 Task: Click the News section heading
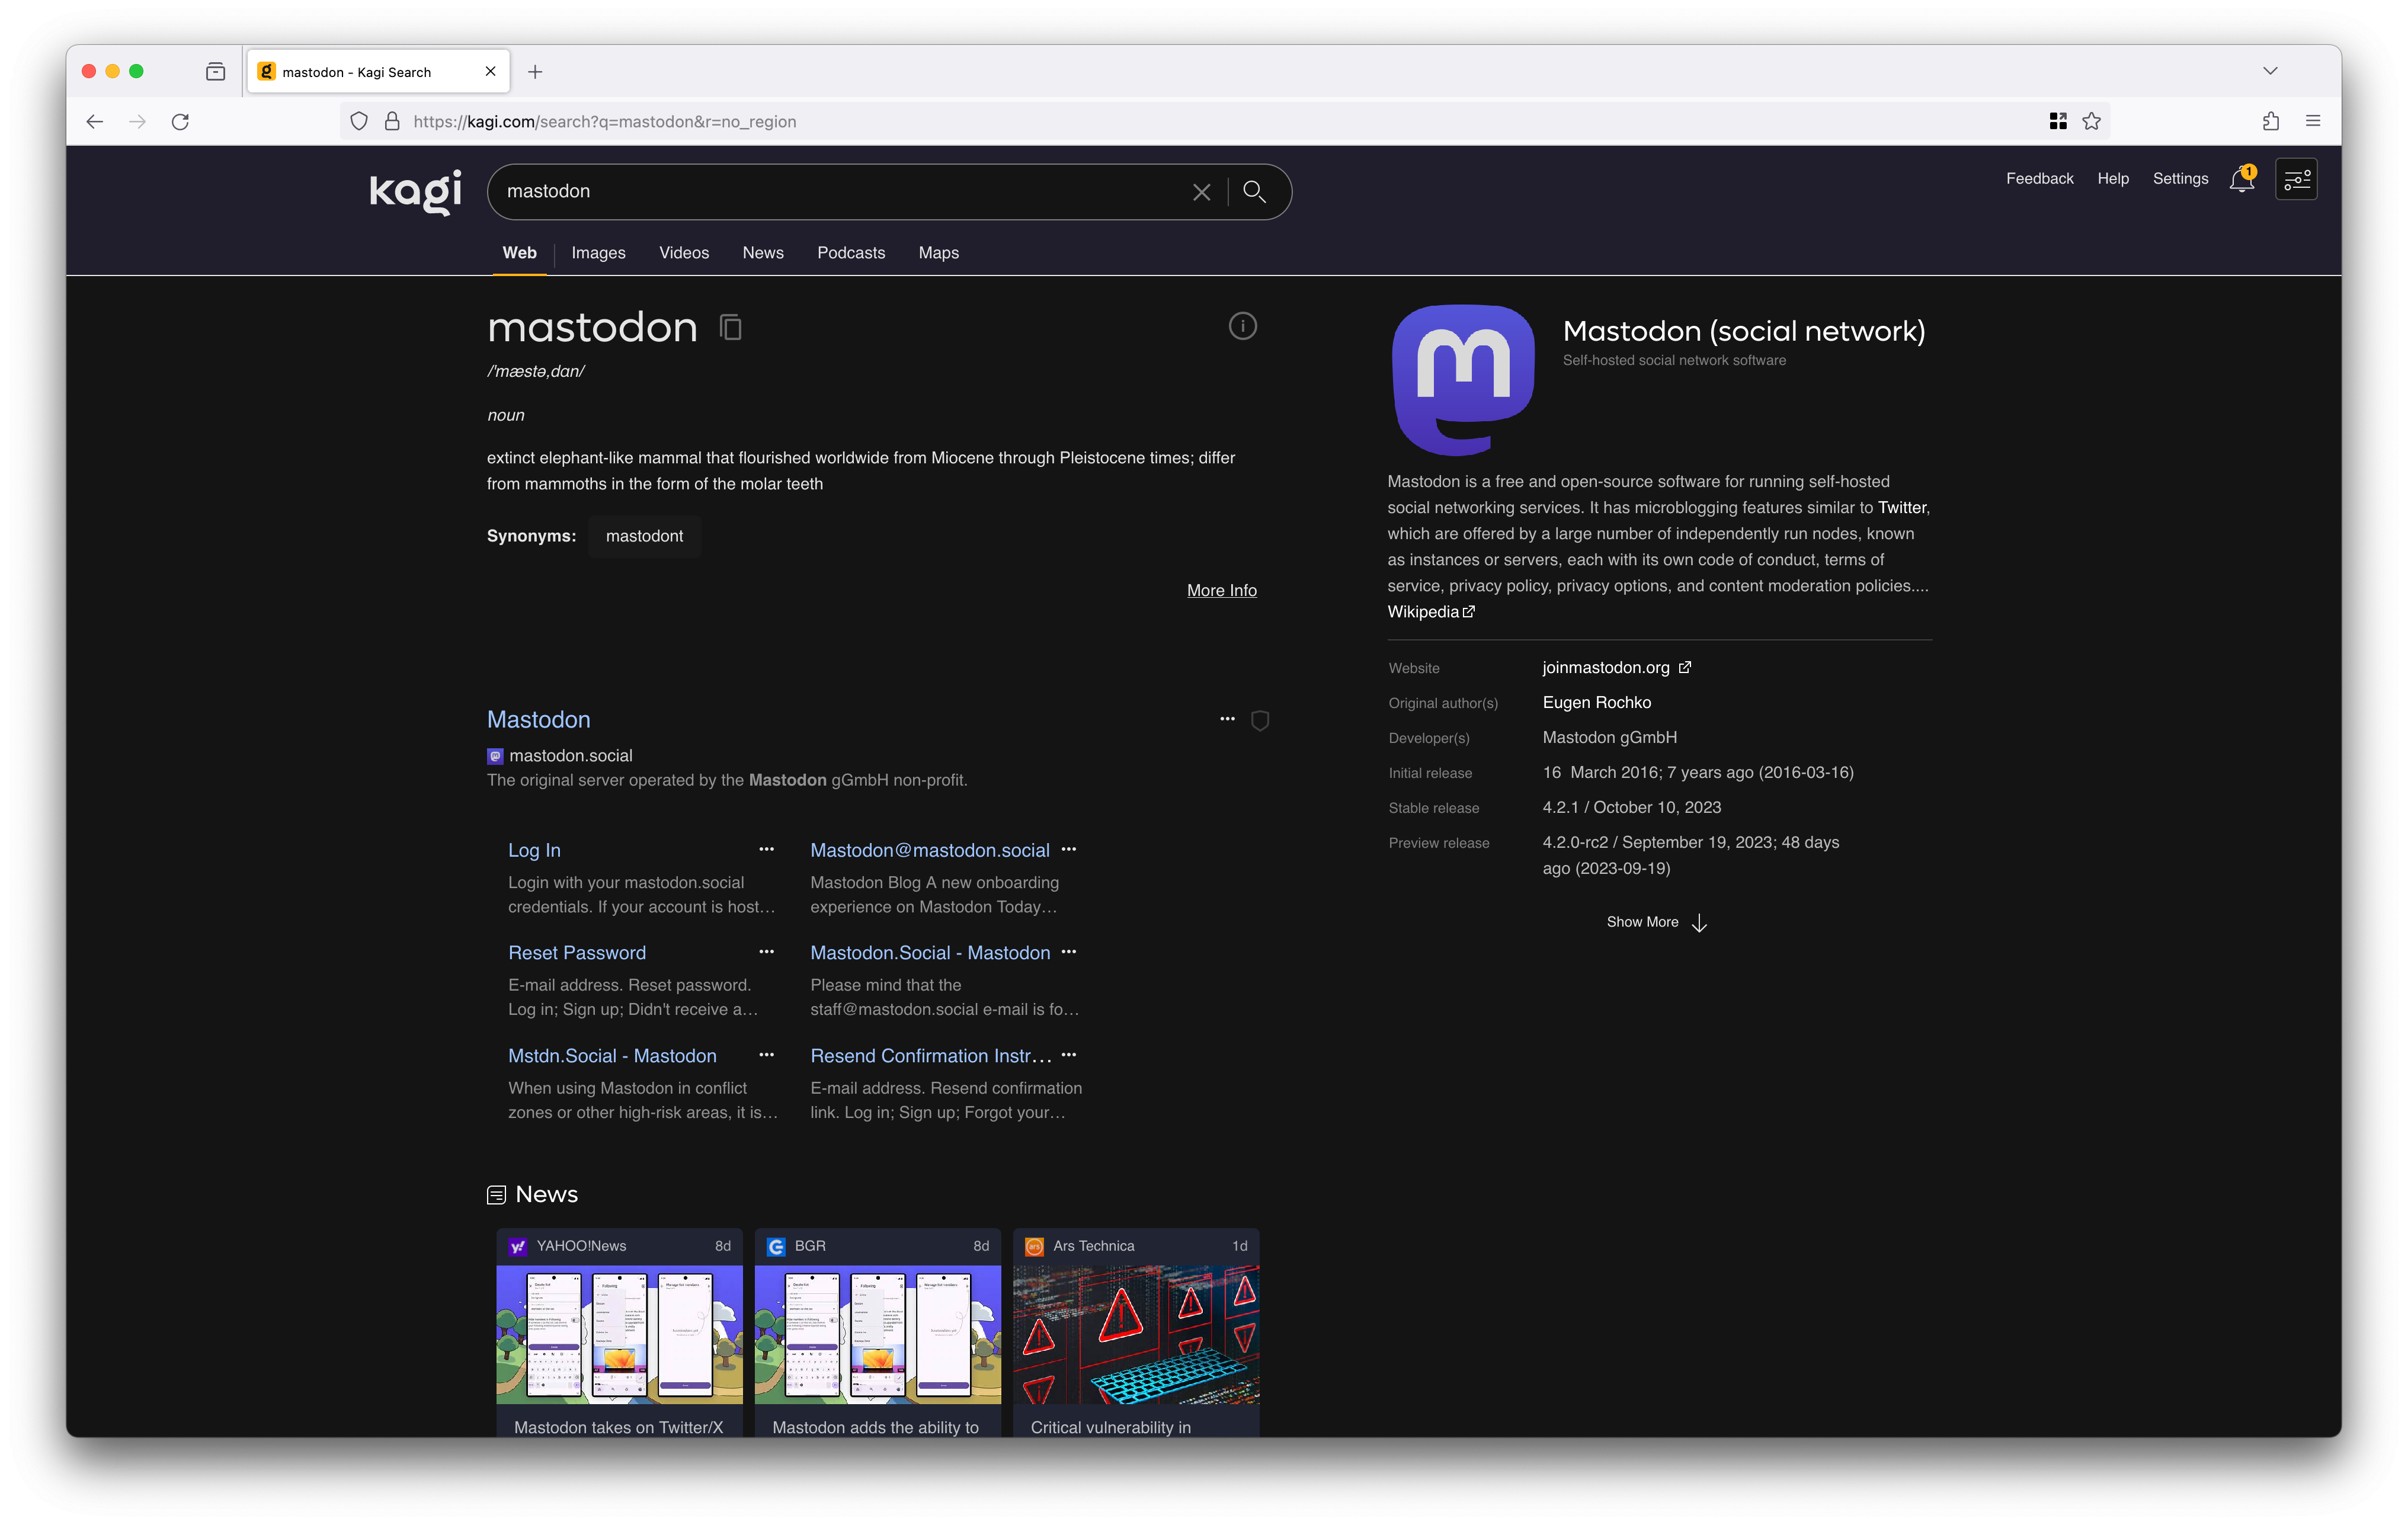click(546, 1194)
